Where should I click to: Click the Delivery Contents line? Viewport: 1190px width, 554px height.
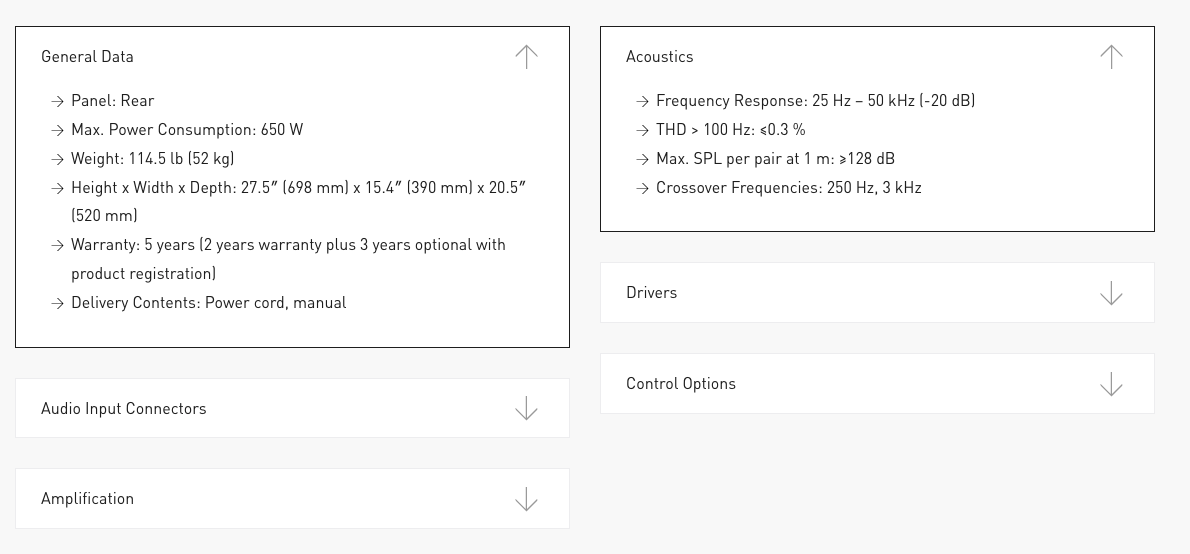(x=208, y=303)
